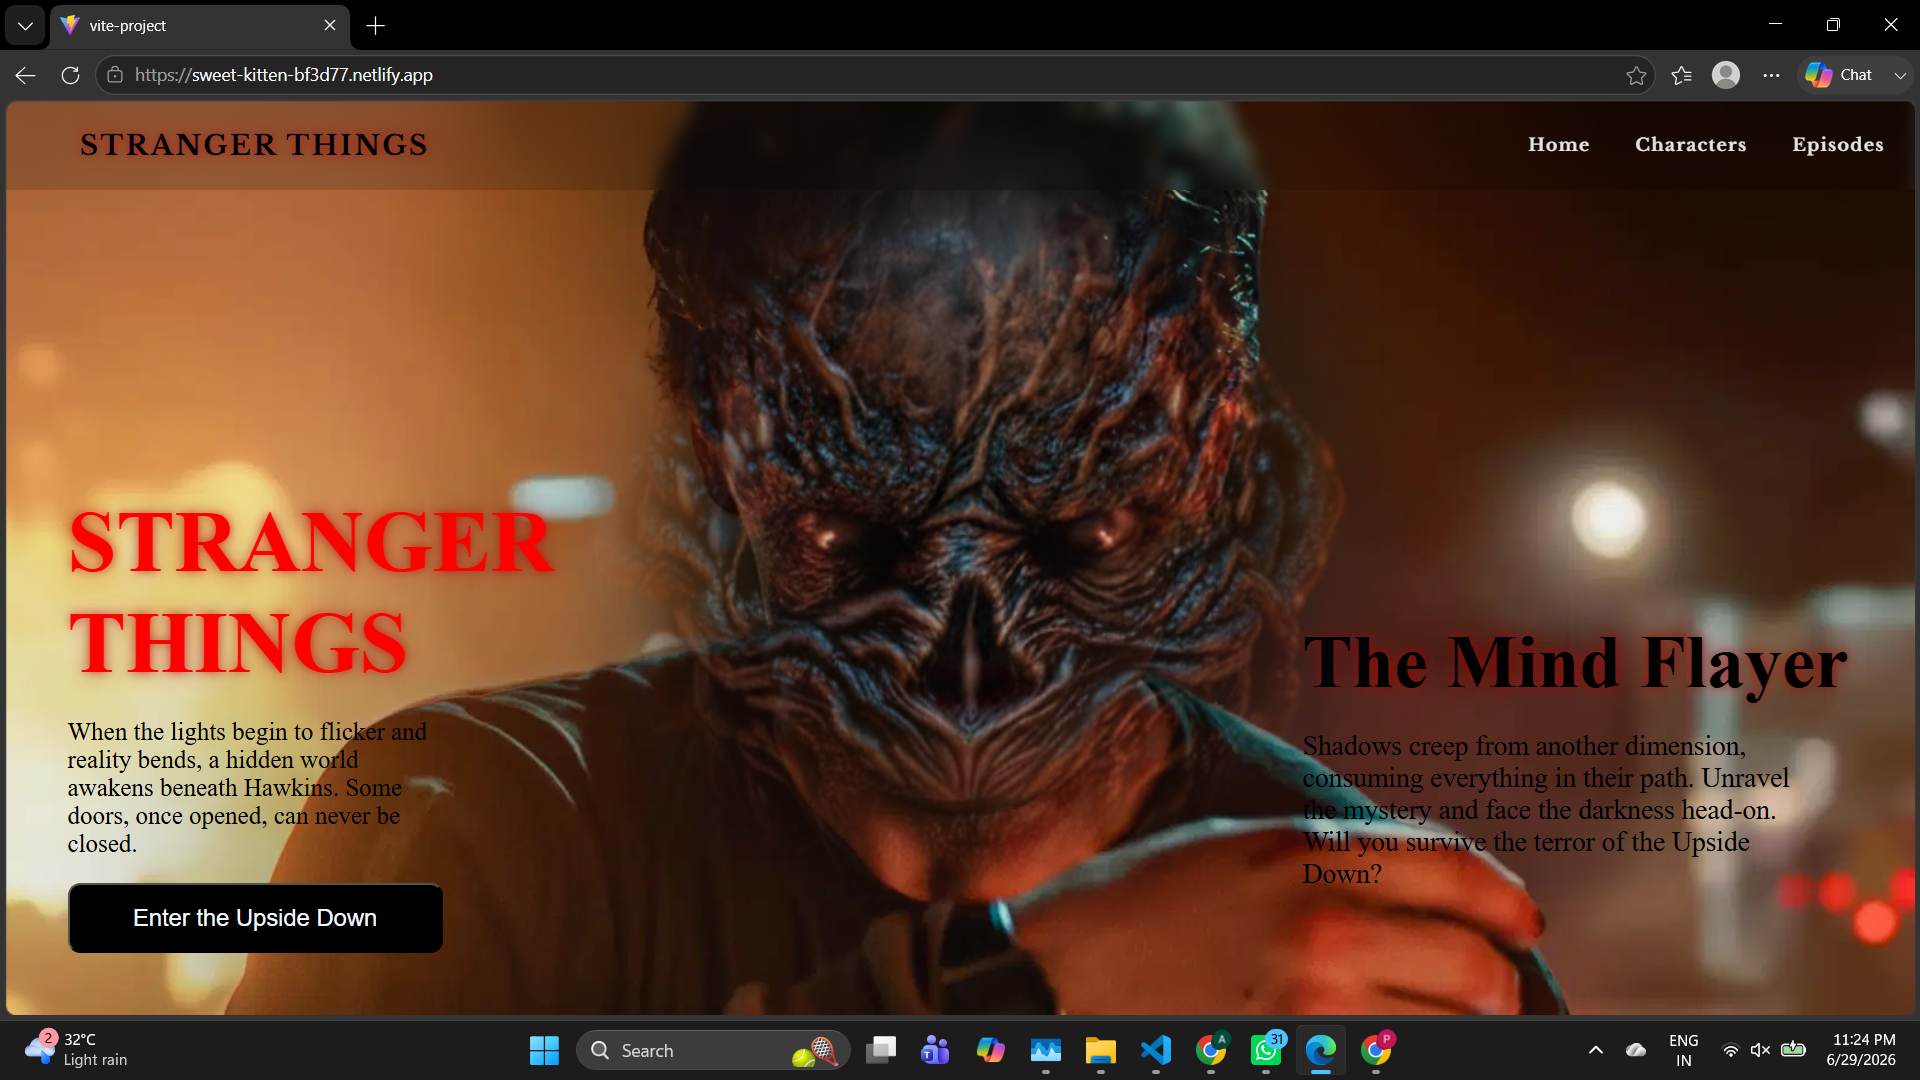Image resolution: width=1920 pixels, height=1080 pixels.
Task: Open the weather widget 32°C
Action: tap(78, 1050)
